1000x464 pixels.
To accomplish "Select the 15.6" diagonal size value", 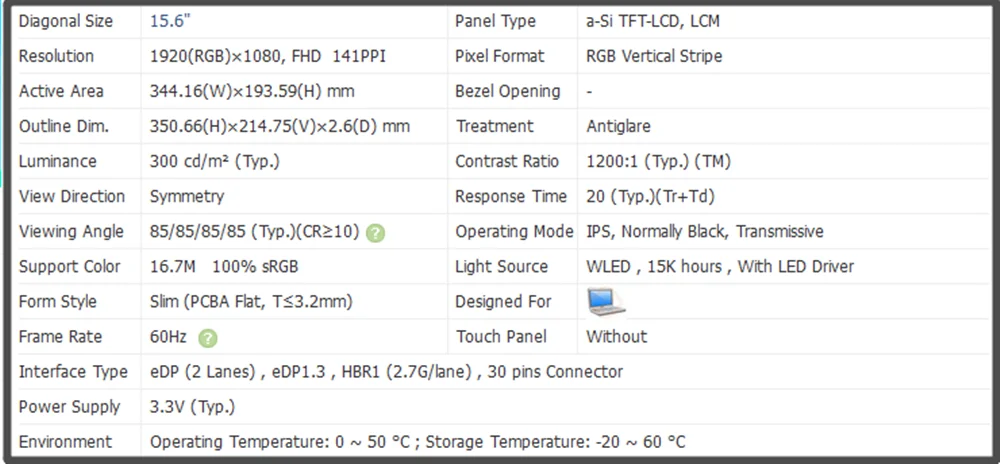I will click(x=170, y=21).
